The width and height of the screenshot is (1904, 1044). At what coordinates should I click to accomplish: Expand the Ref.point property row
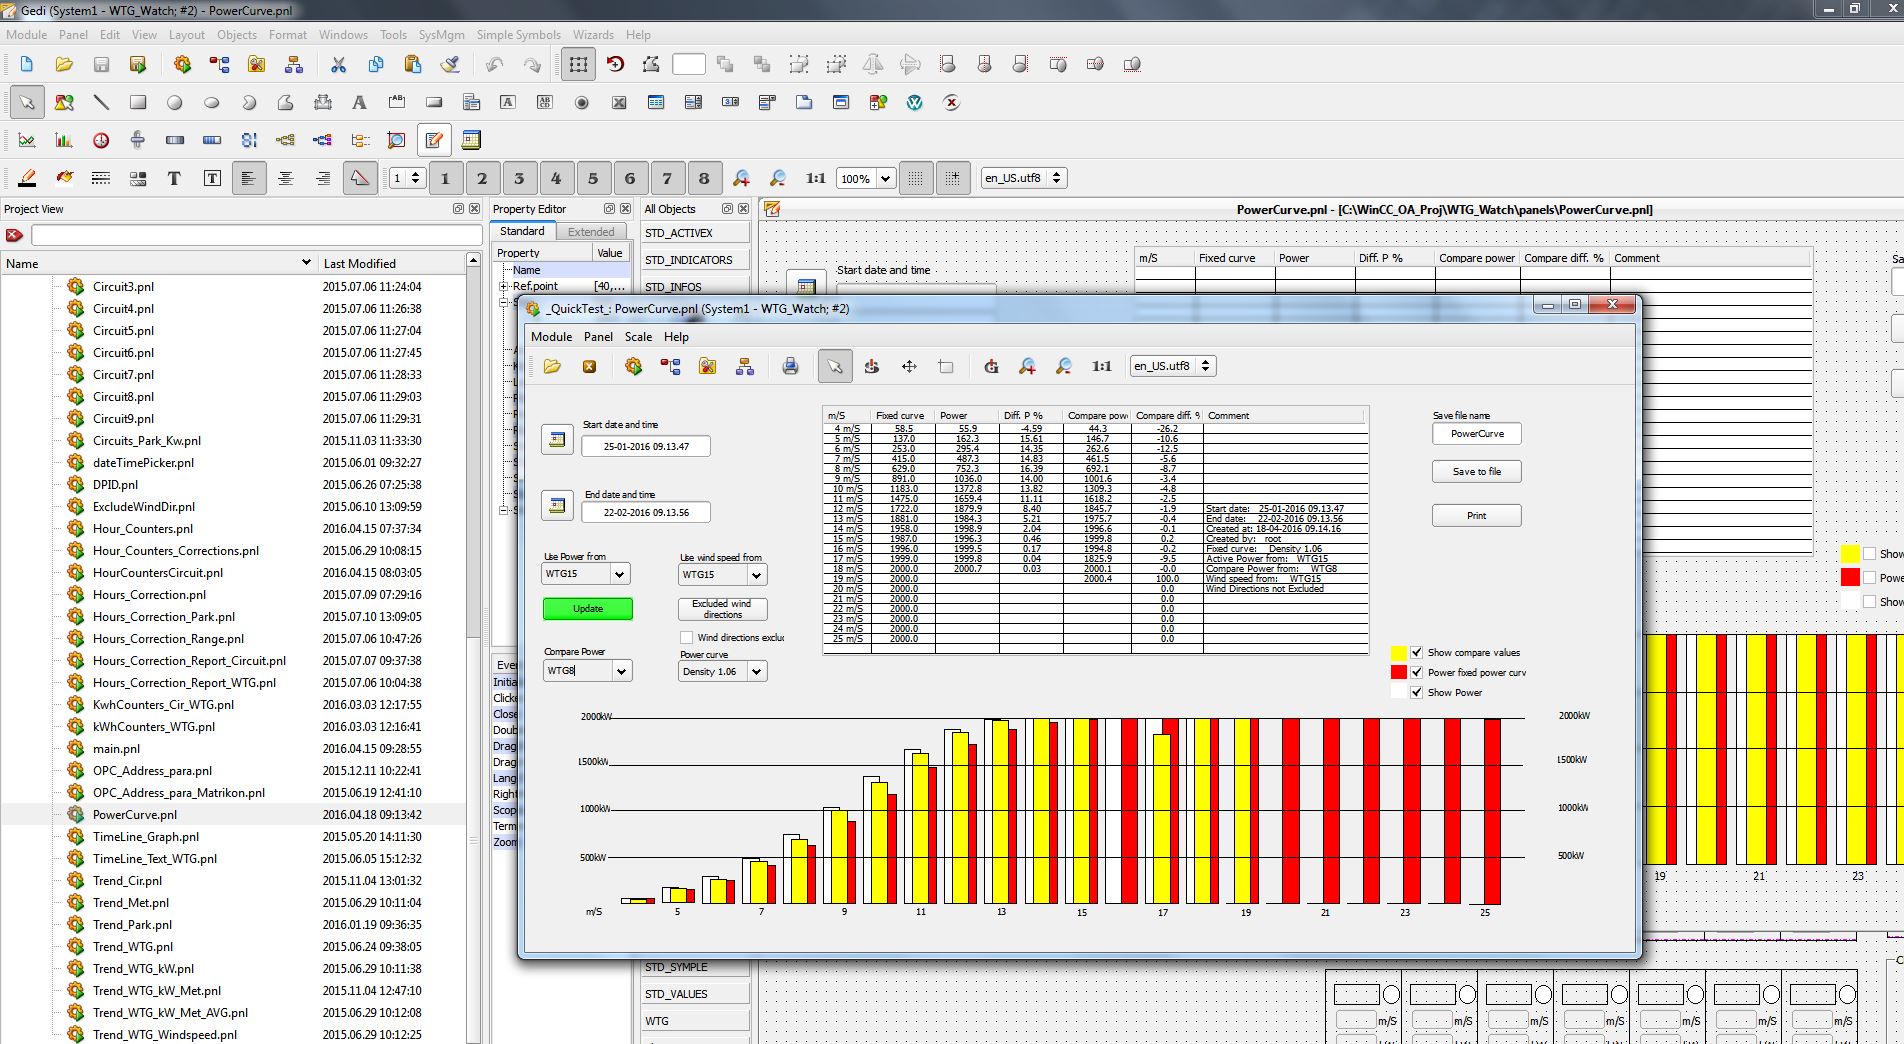point(504,286)
